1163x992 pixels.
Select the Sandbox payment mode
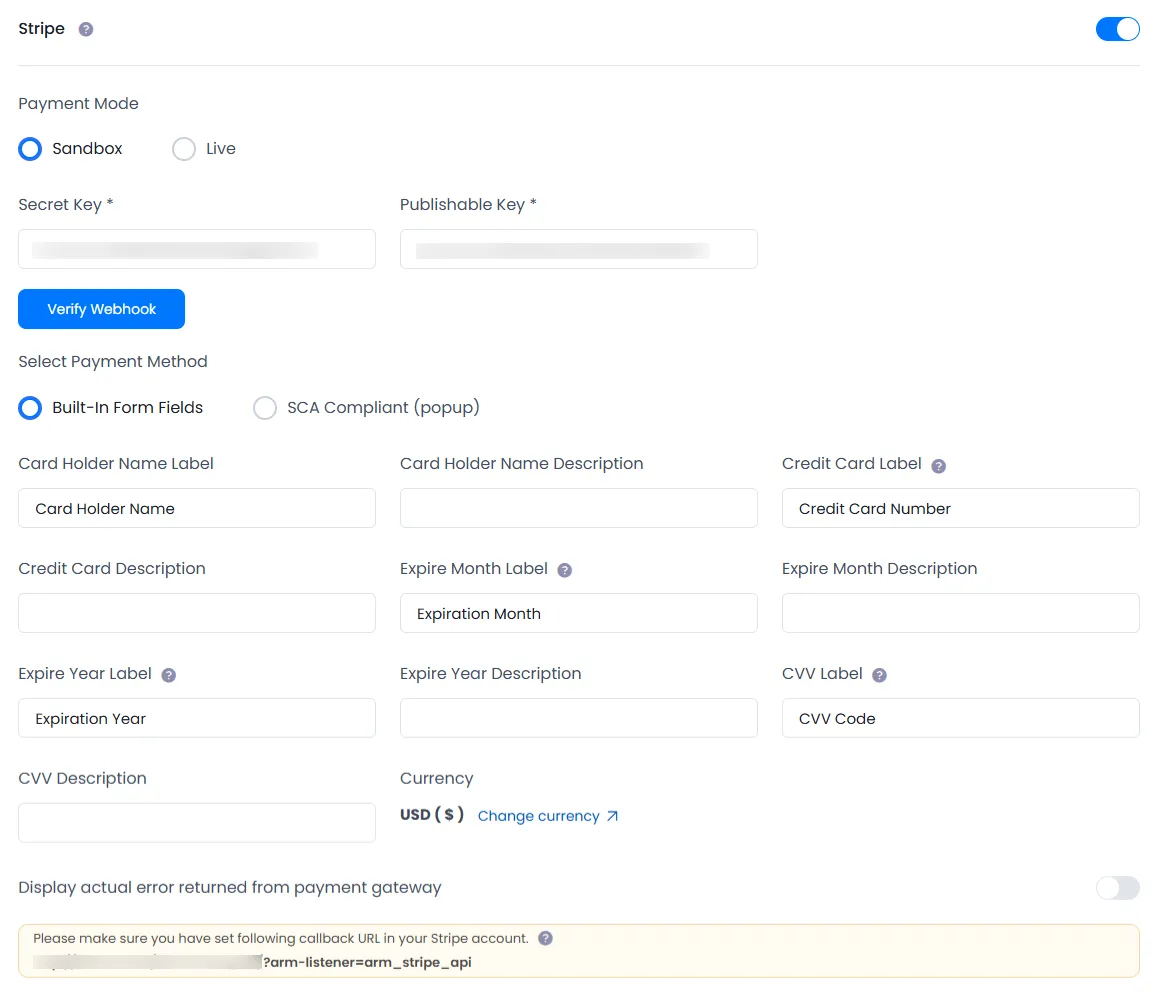(29, 148)
